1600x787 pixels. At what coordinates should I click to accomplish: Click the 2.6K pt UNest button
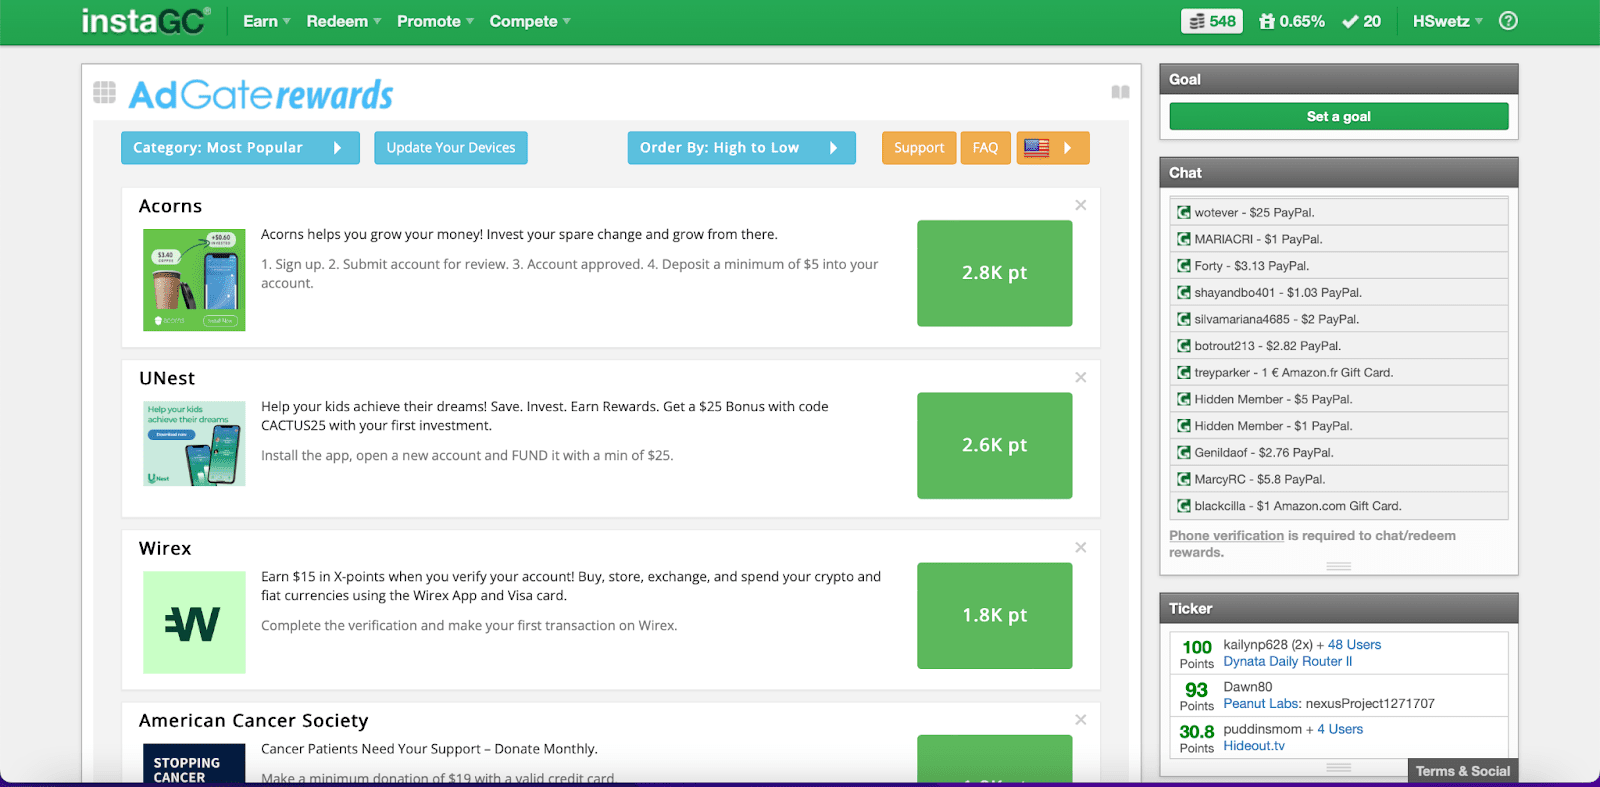tap(995, 445)
